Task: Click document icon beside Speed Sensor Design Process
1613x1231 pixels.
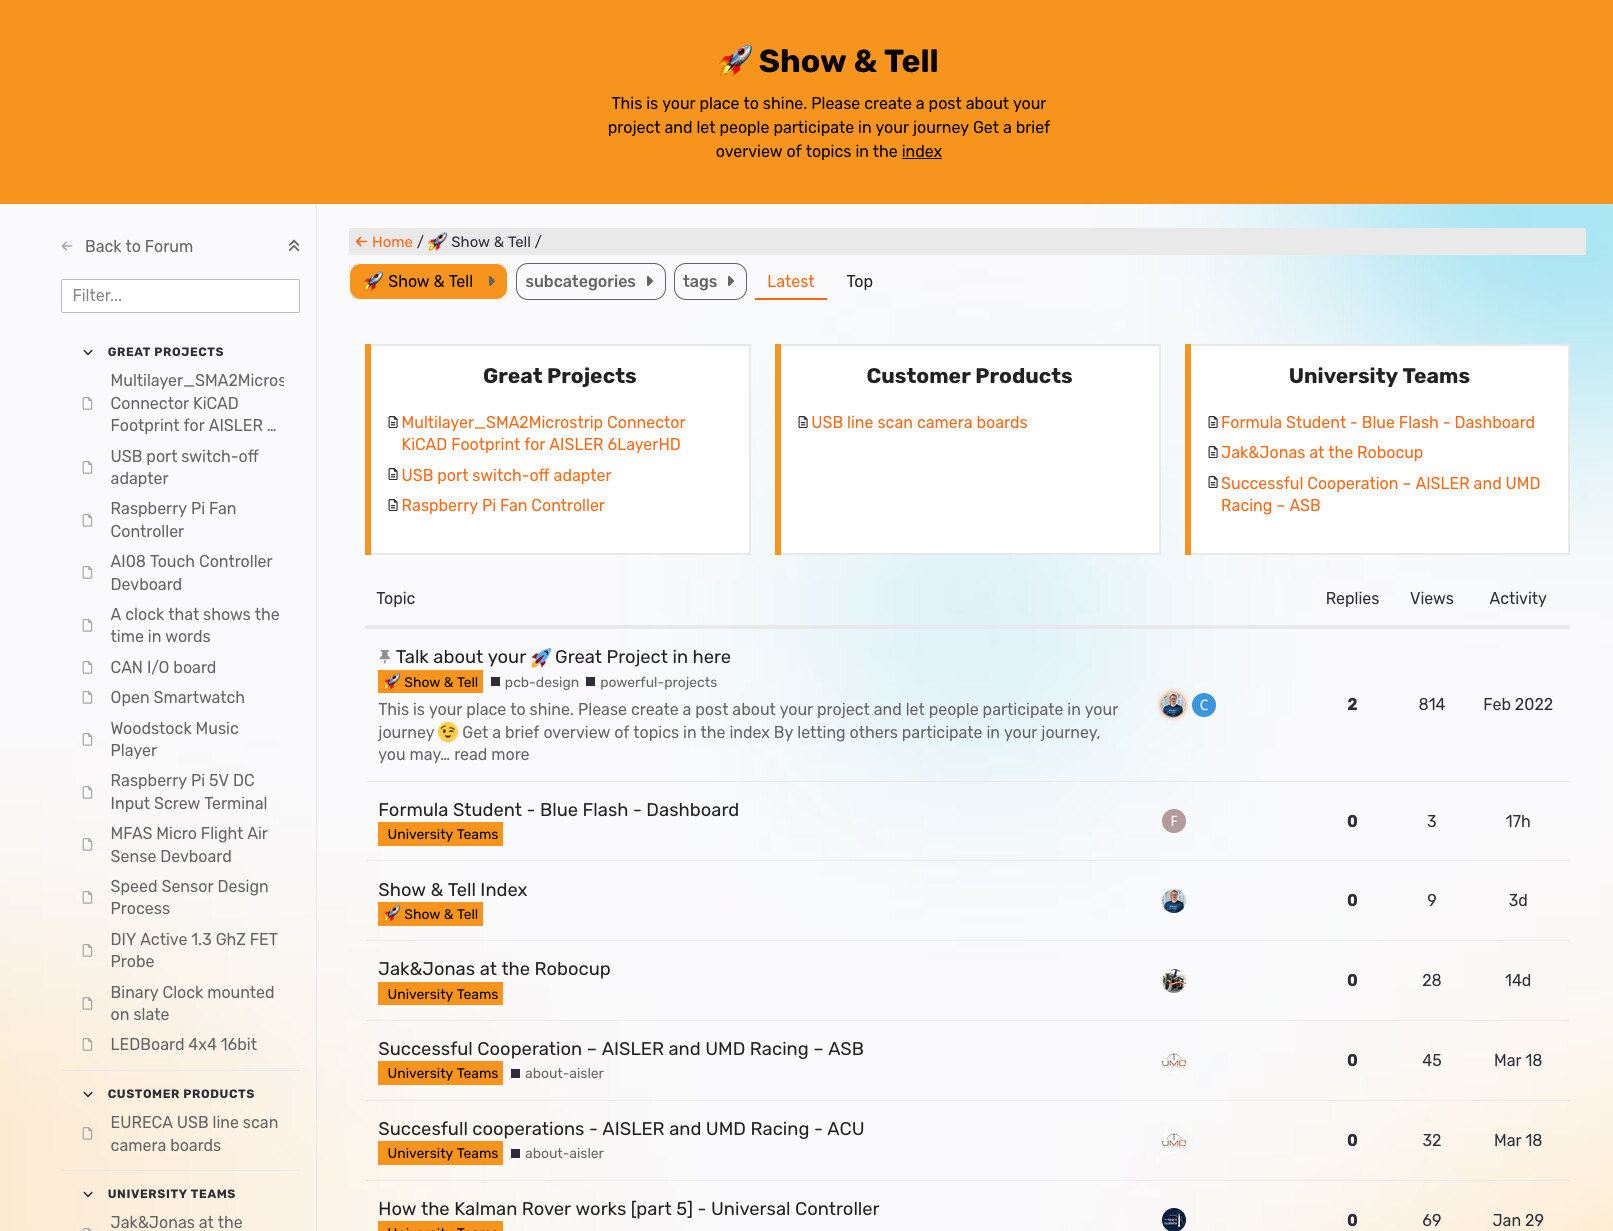Action: tap(87, 897)
